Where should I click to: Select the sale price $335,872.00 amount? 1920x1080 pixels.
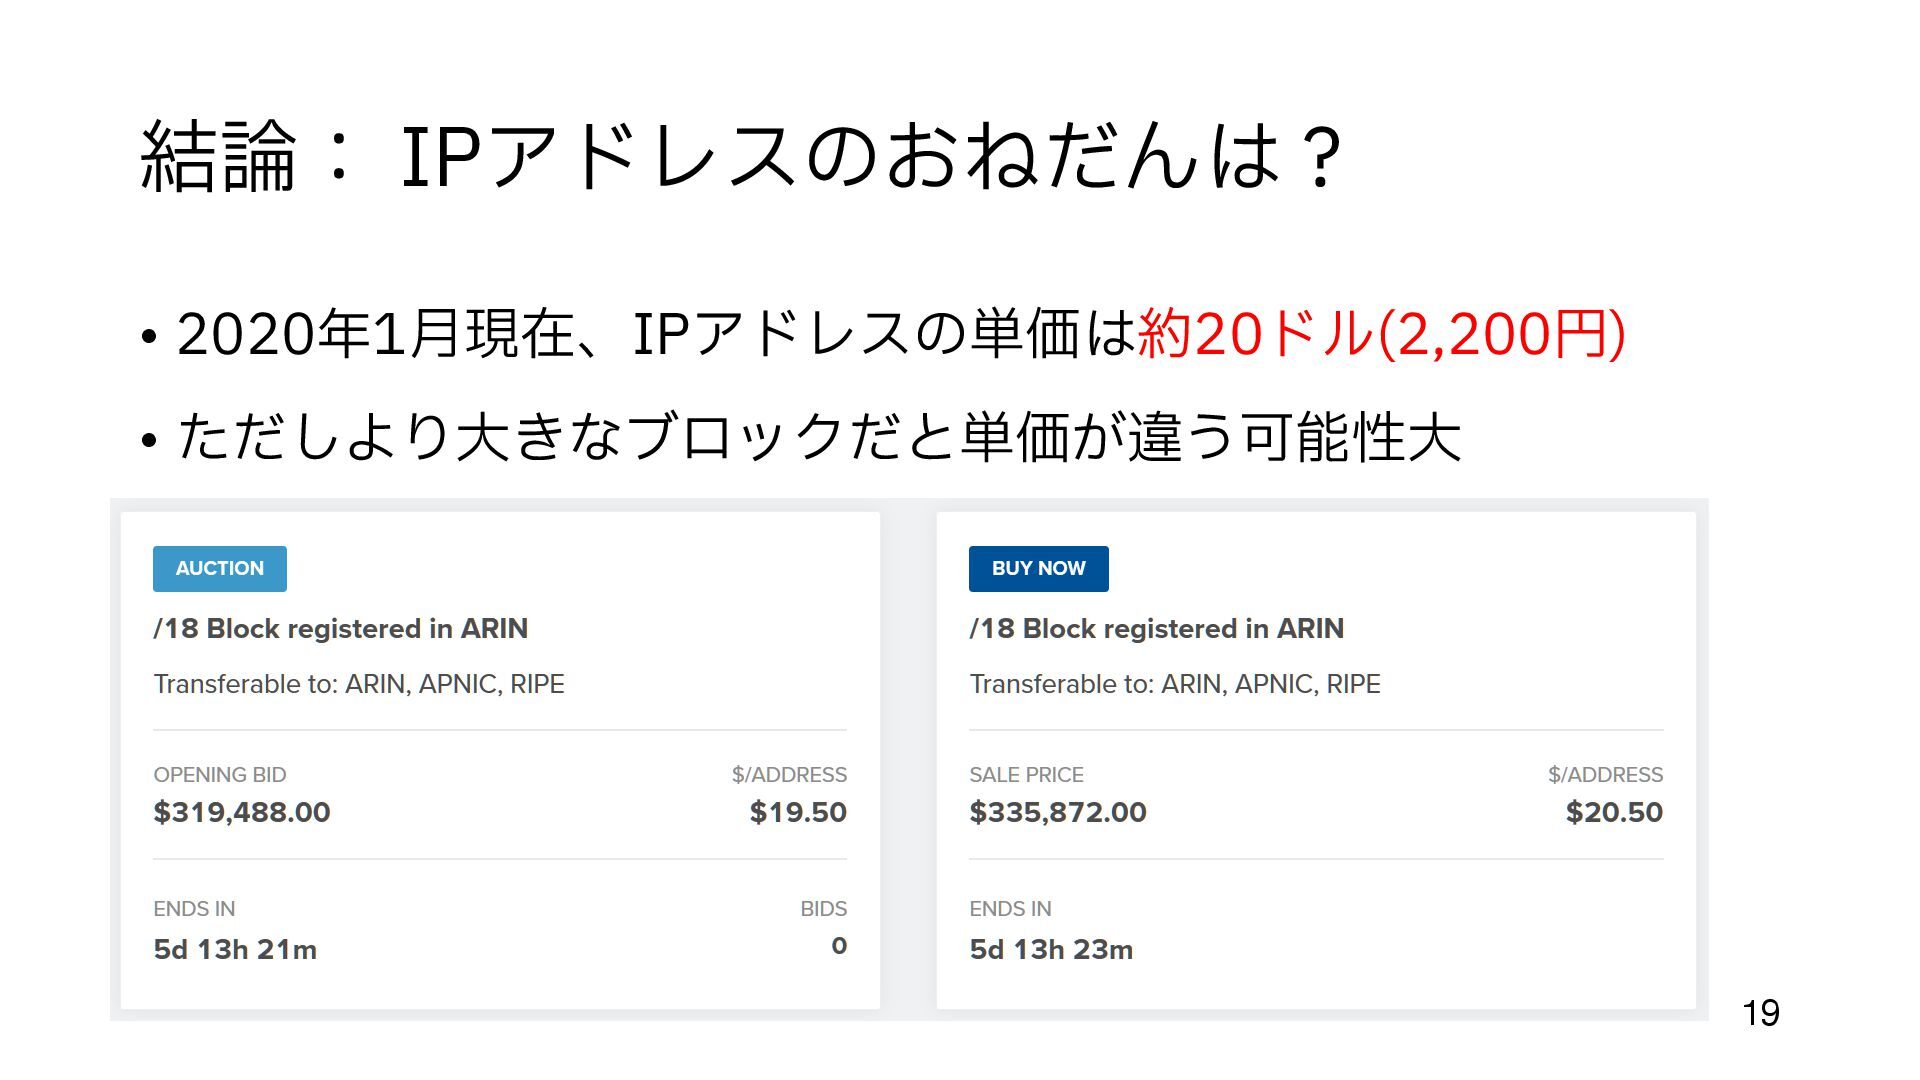[x=1058, y=812]
